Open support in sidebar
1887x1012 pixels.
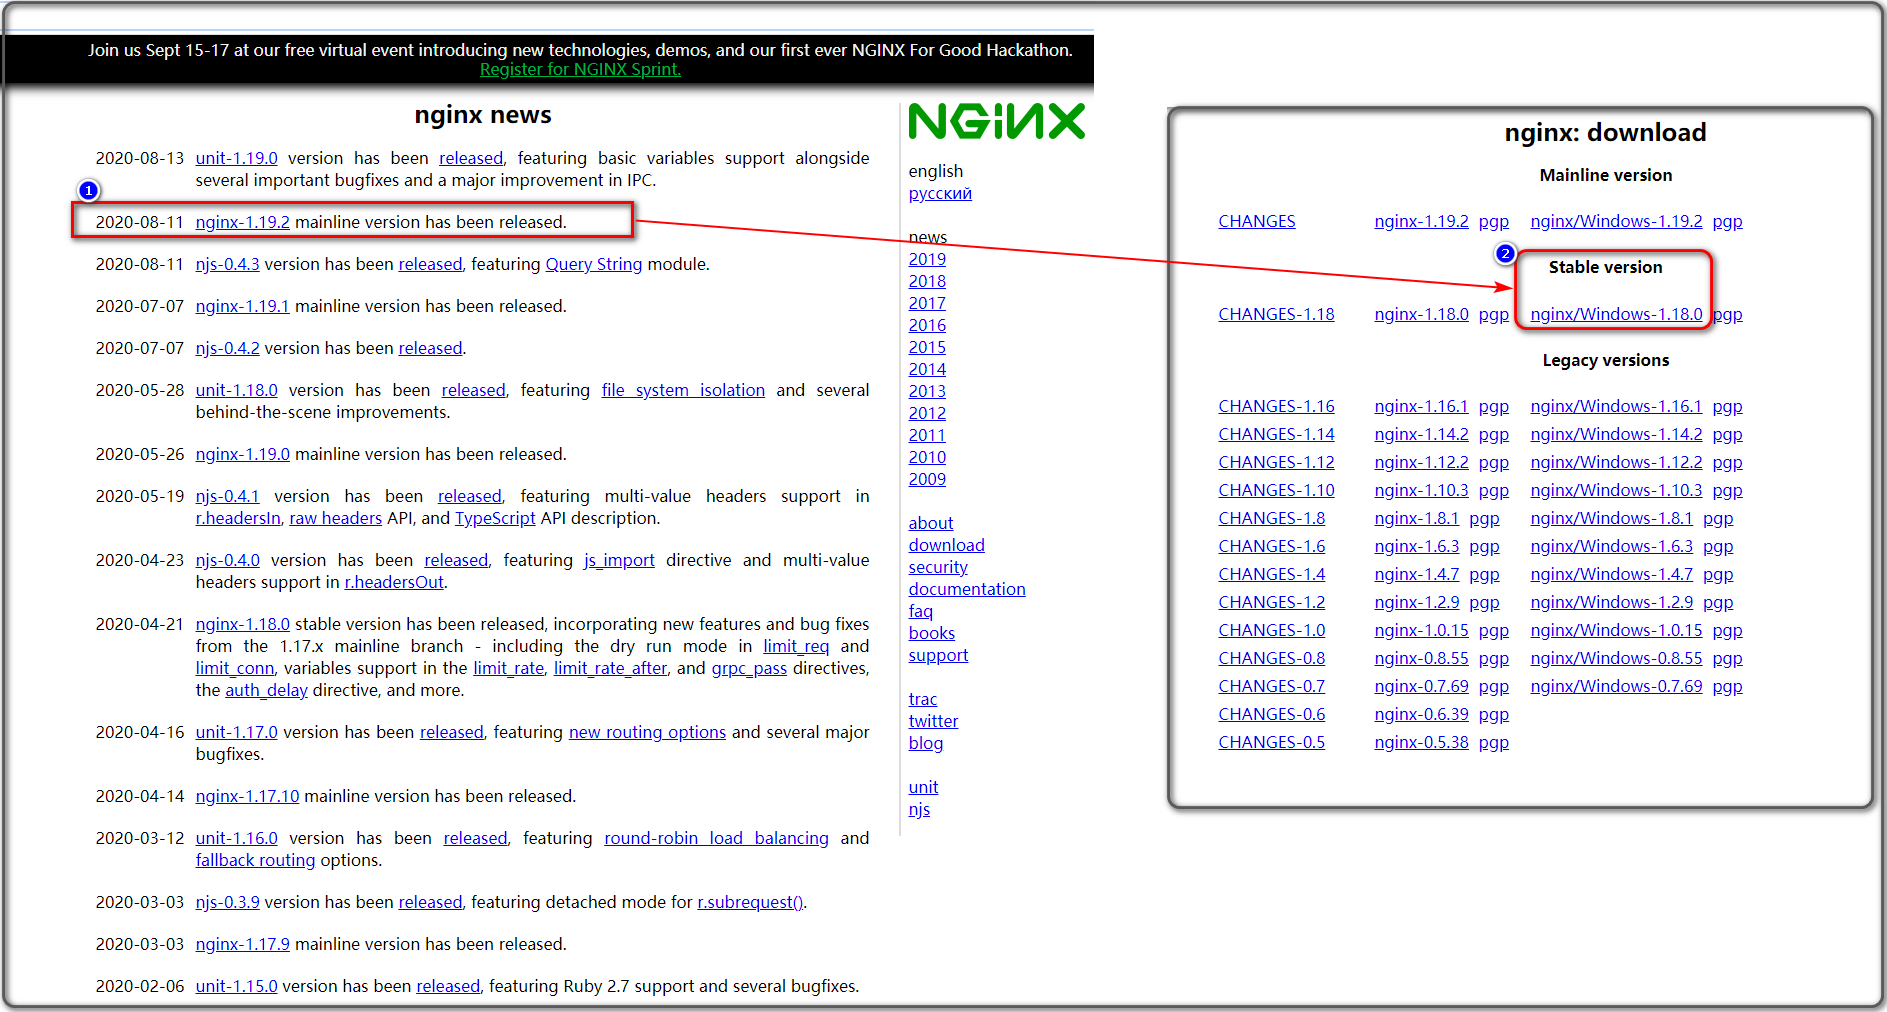tap(938, 655)
